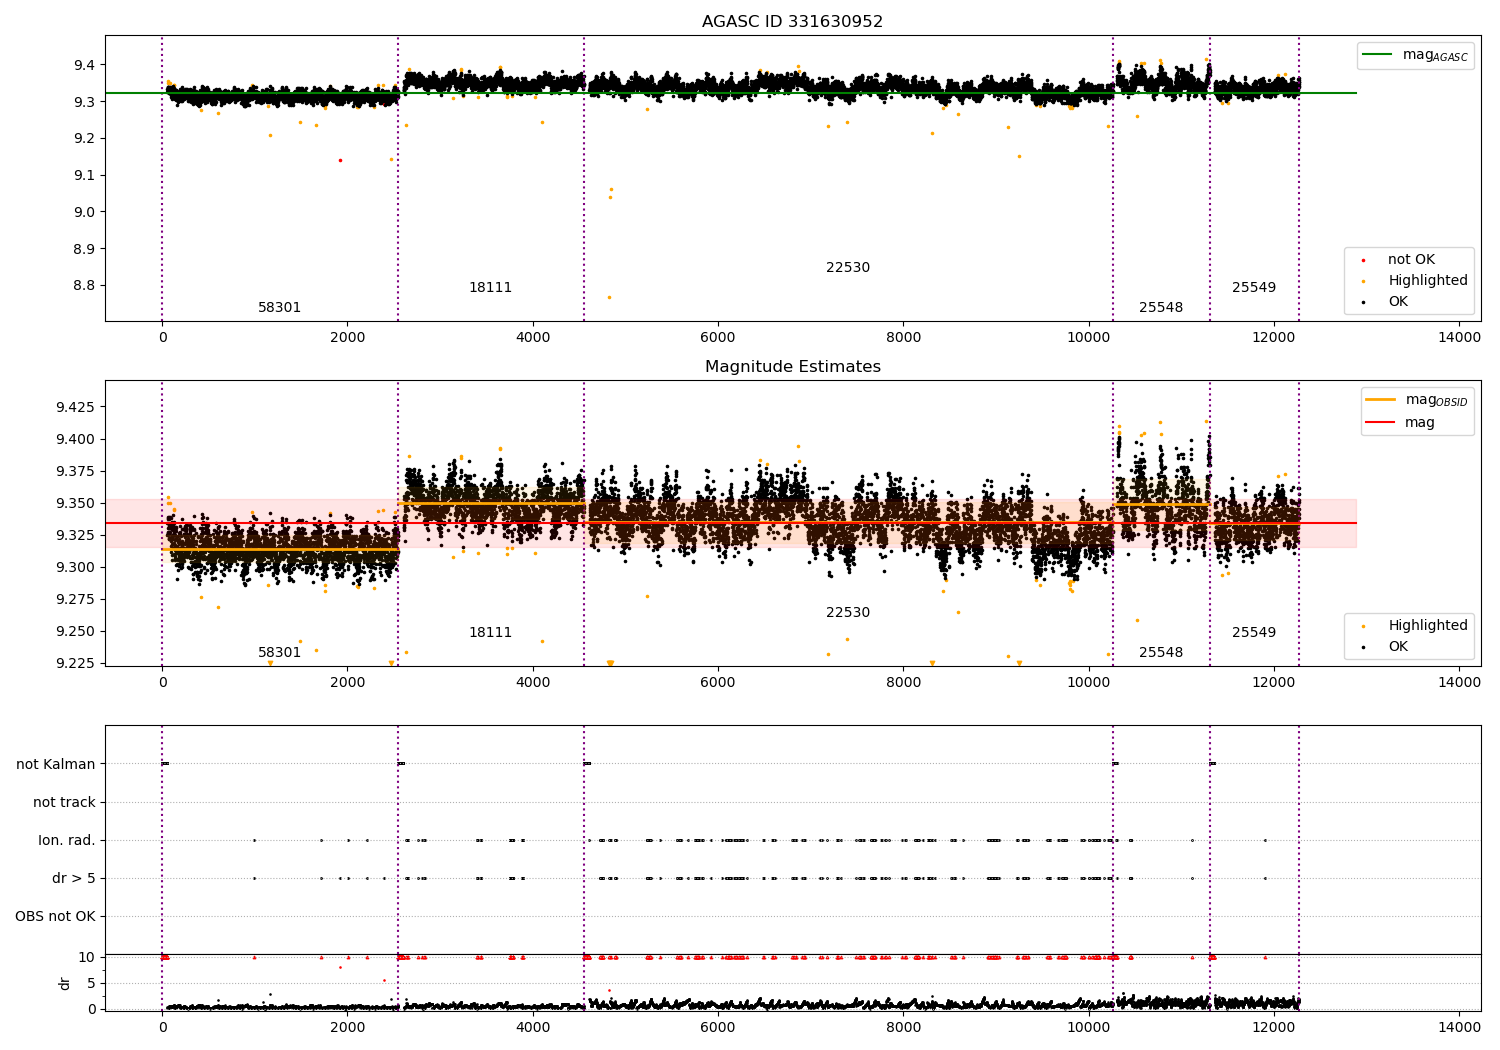
Task: Select OBSID label 22530 in the top plot
Action: pyautogui.click(x=848, y=268)
